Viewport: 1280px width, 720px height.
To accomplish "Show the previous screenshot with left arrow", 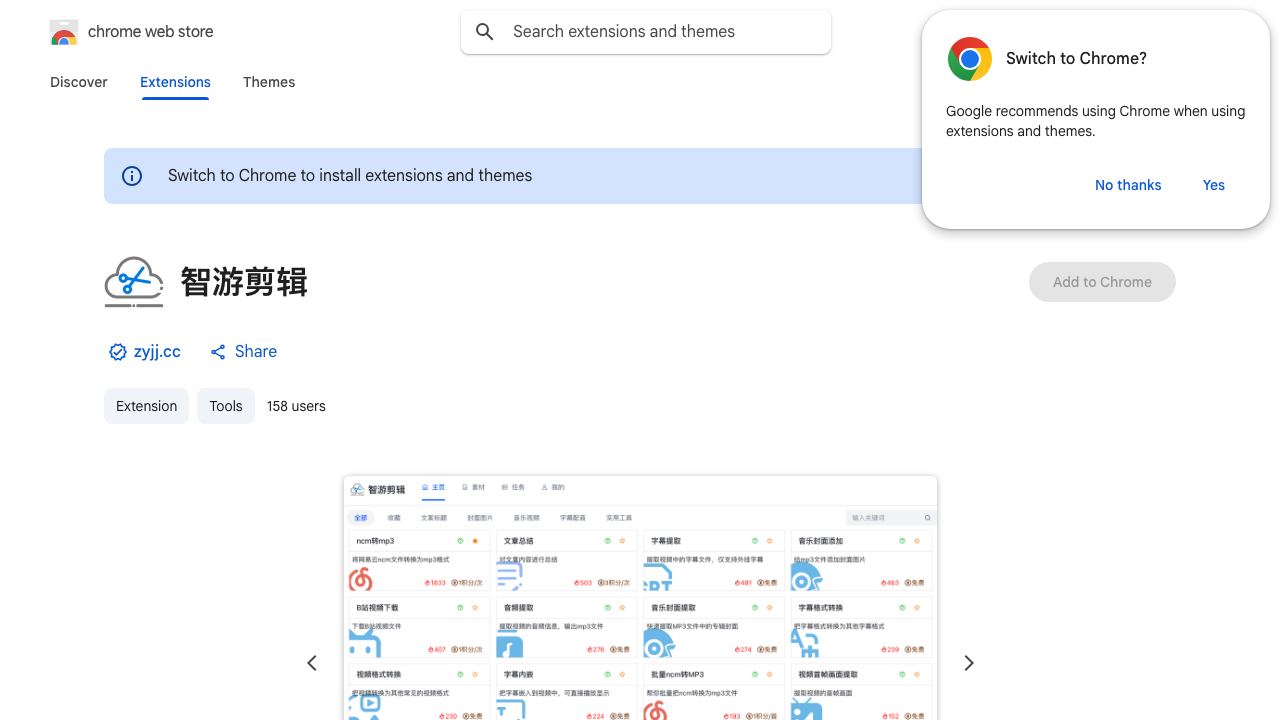I will (312, 663).
